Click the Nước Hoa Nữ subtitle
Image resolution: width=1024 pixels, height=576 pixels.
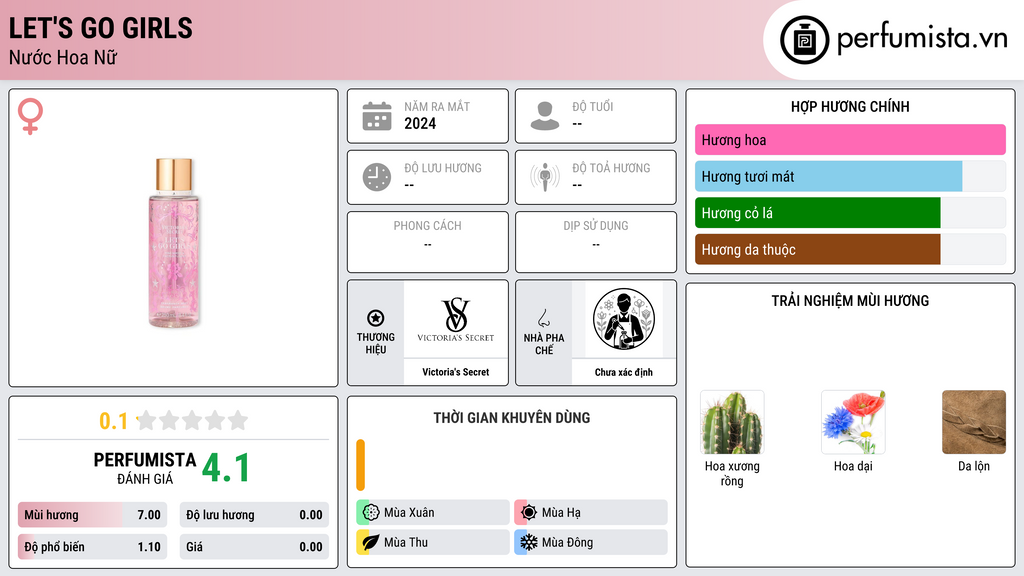pyautogui.click(x=63, y=57)
